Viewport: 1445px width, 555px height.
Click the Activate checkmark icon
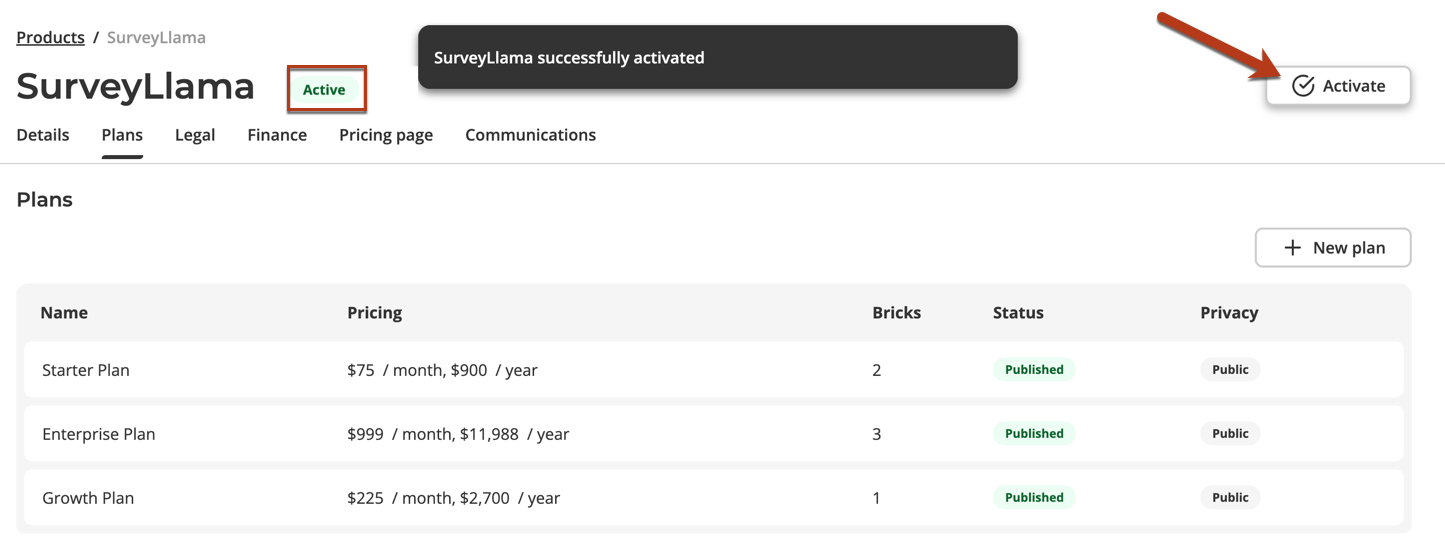coord(1302,86)
